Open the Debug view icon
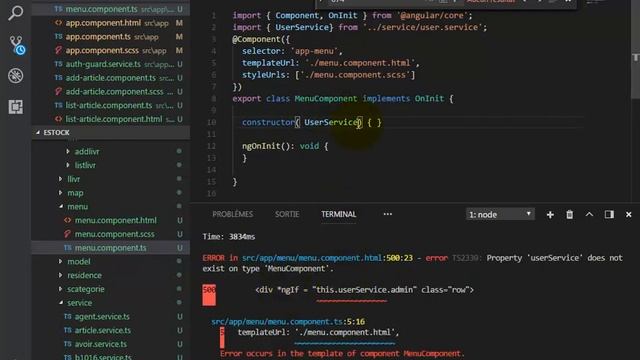640x360 pixels. pos(16,76)
